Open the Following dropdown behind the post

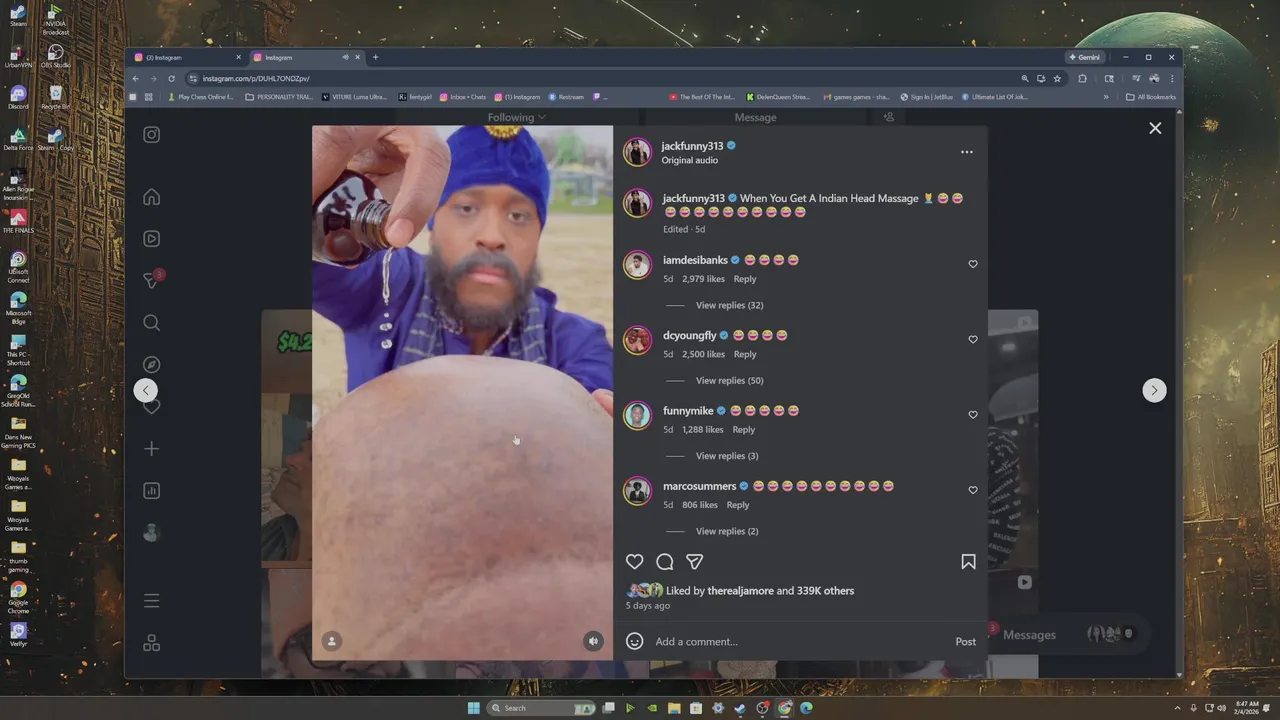click(516, 117)
